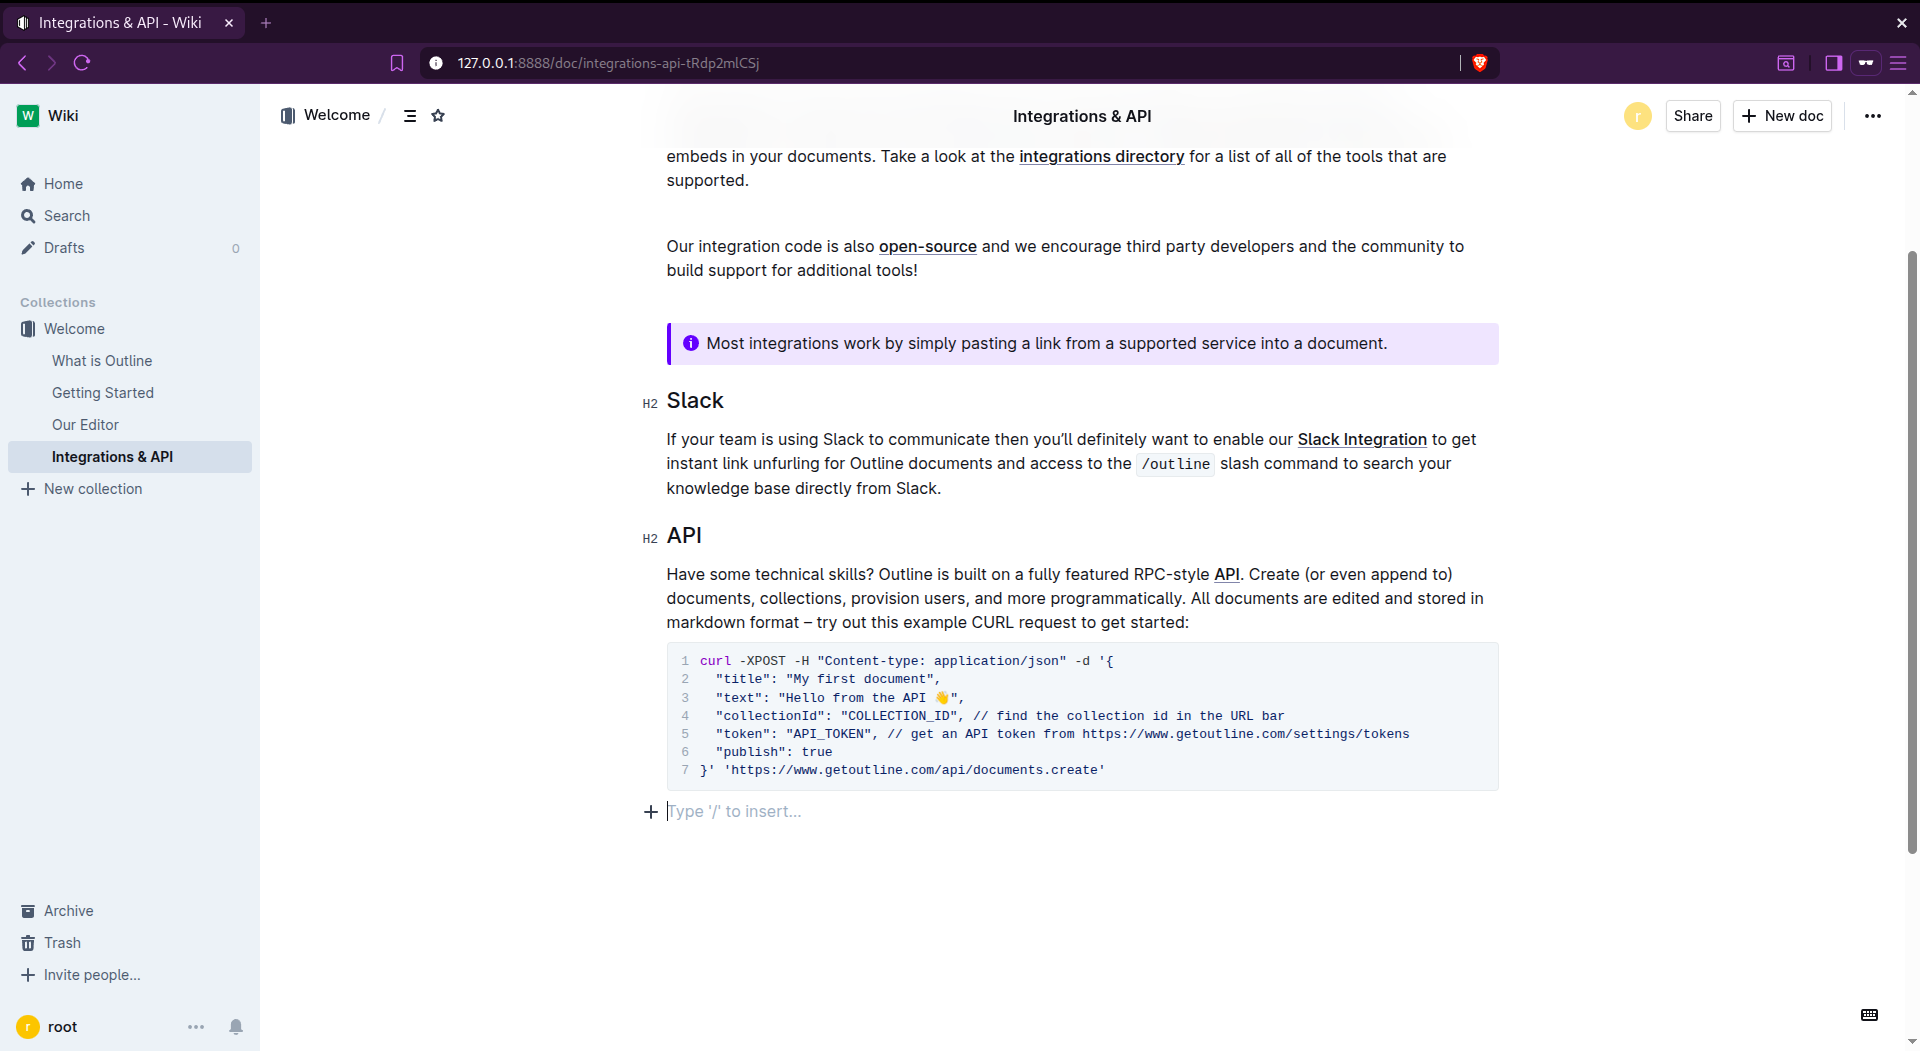Screen dimensions: 1920x1051
Task: Go back in browser history
Action: pos(22,63)
